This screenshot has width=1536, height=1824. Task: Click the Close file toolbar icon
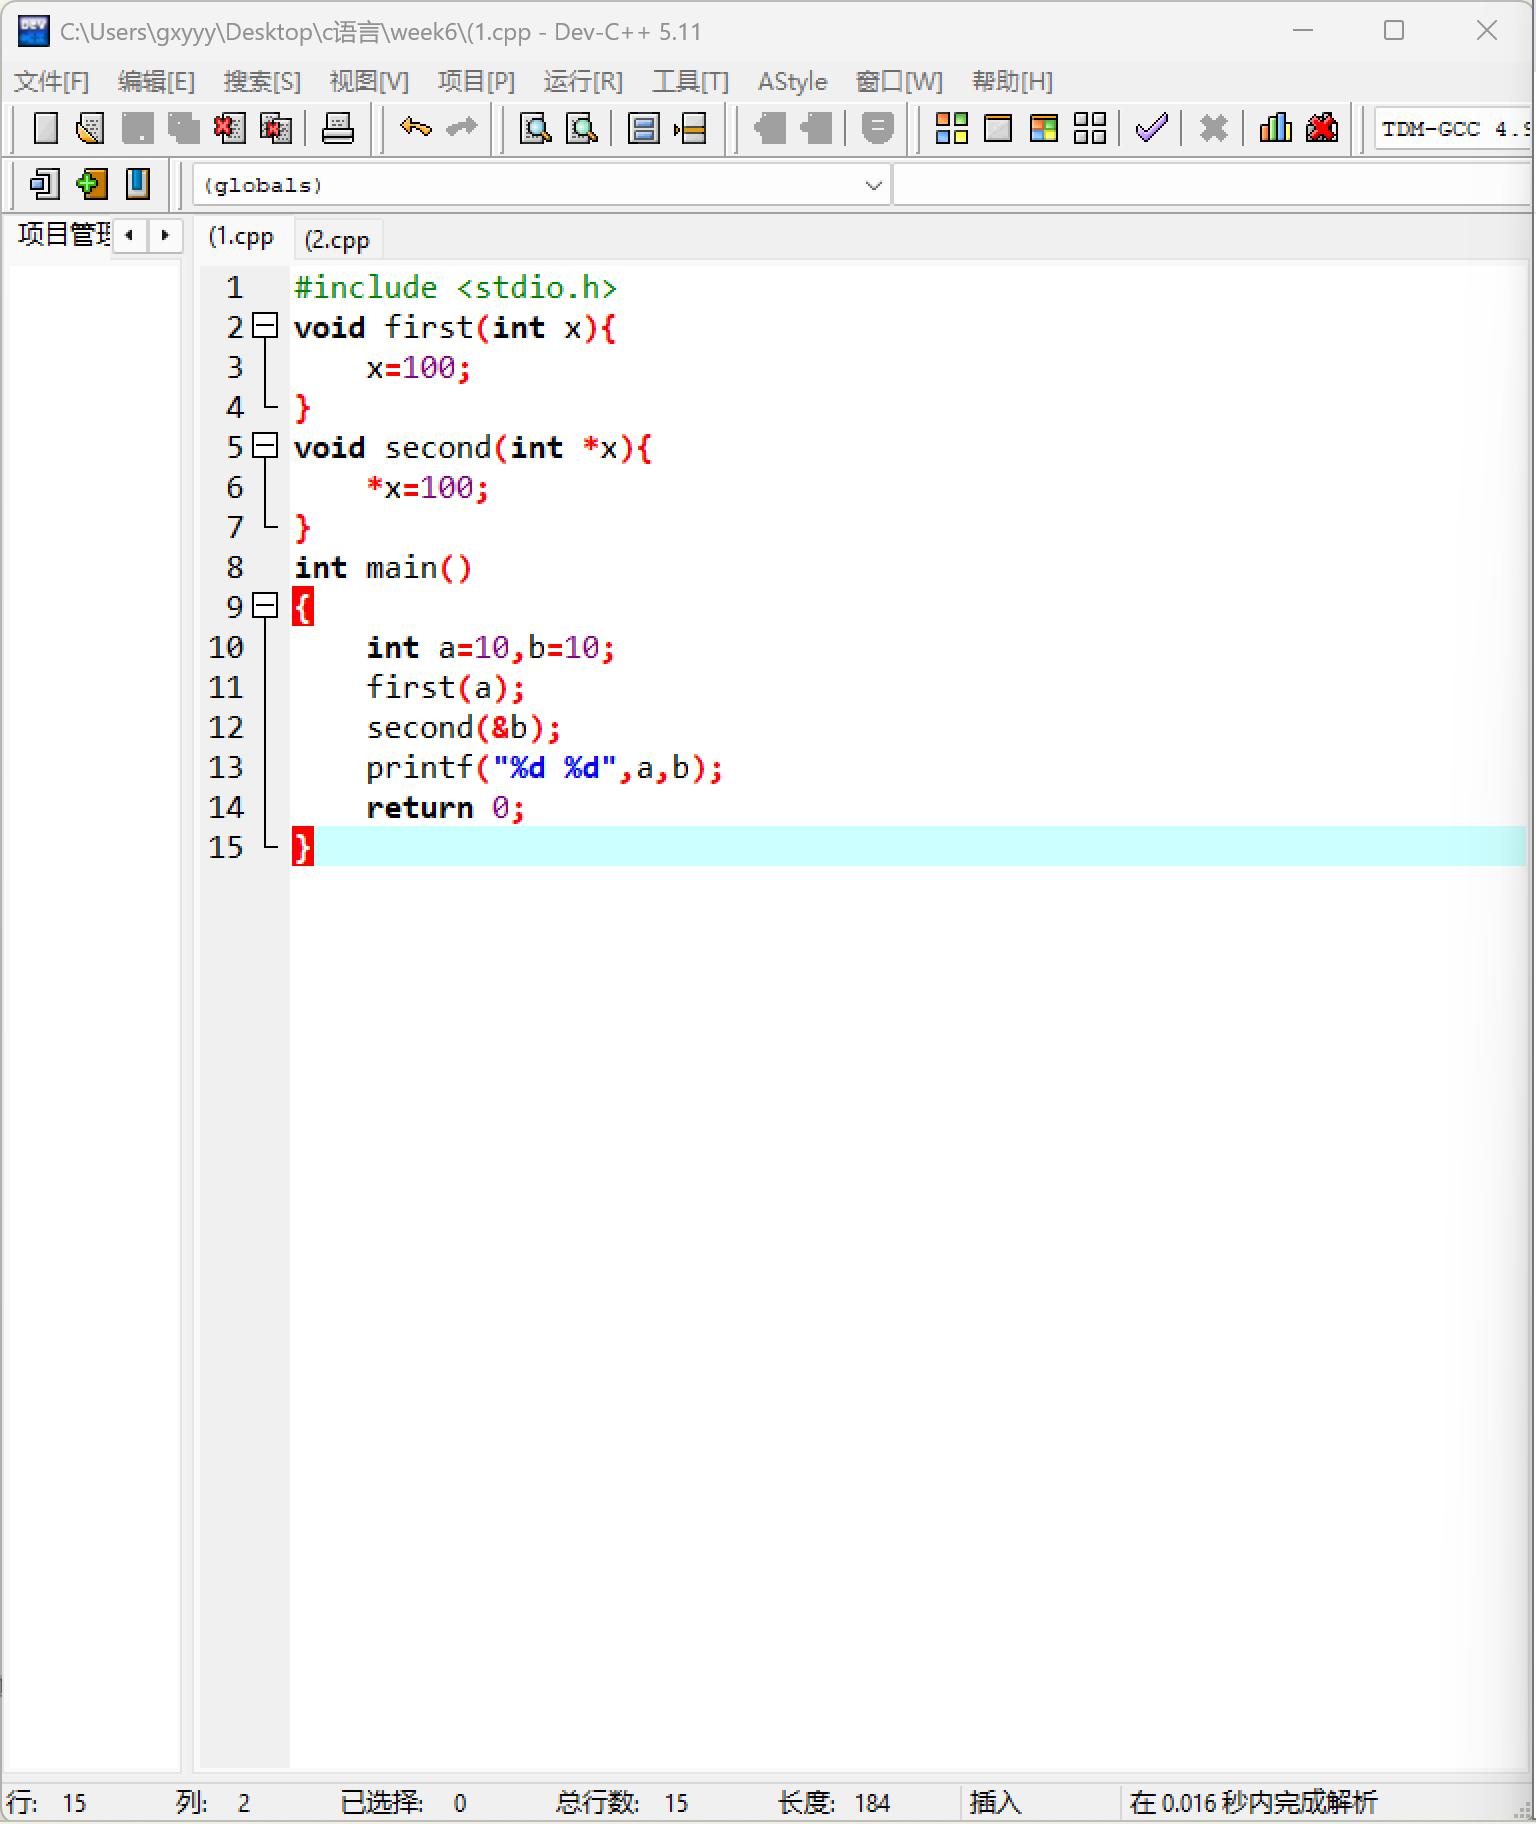[229, 128]
